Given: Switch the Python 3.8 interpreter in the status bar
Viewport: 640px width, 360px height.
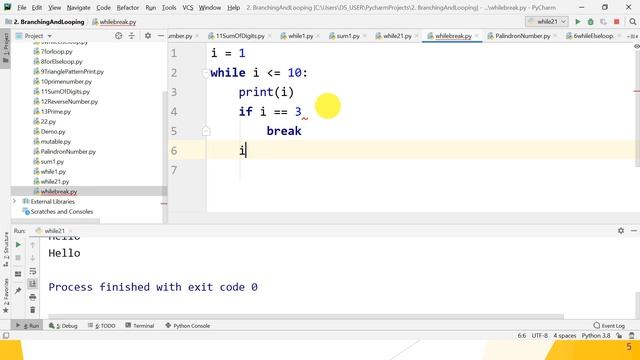Looking at the screenshot, I should click(x=596, y=336).
